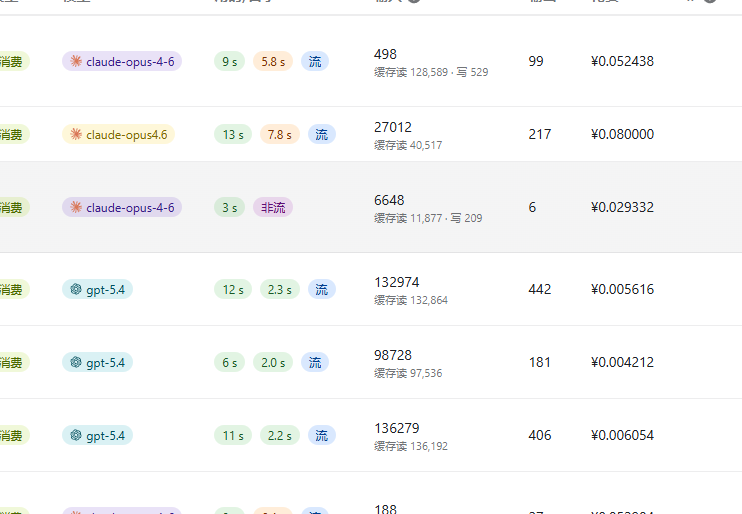Select the gpt-5.4 tag in the ¥0.006054 row
742x514 pixels.
(97, 435)
